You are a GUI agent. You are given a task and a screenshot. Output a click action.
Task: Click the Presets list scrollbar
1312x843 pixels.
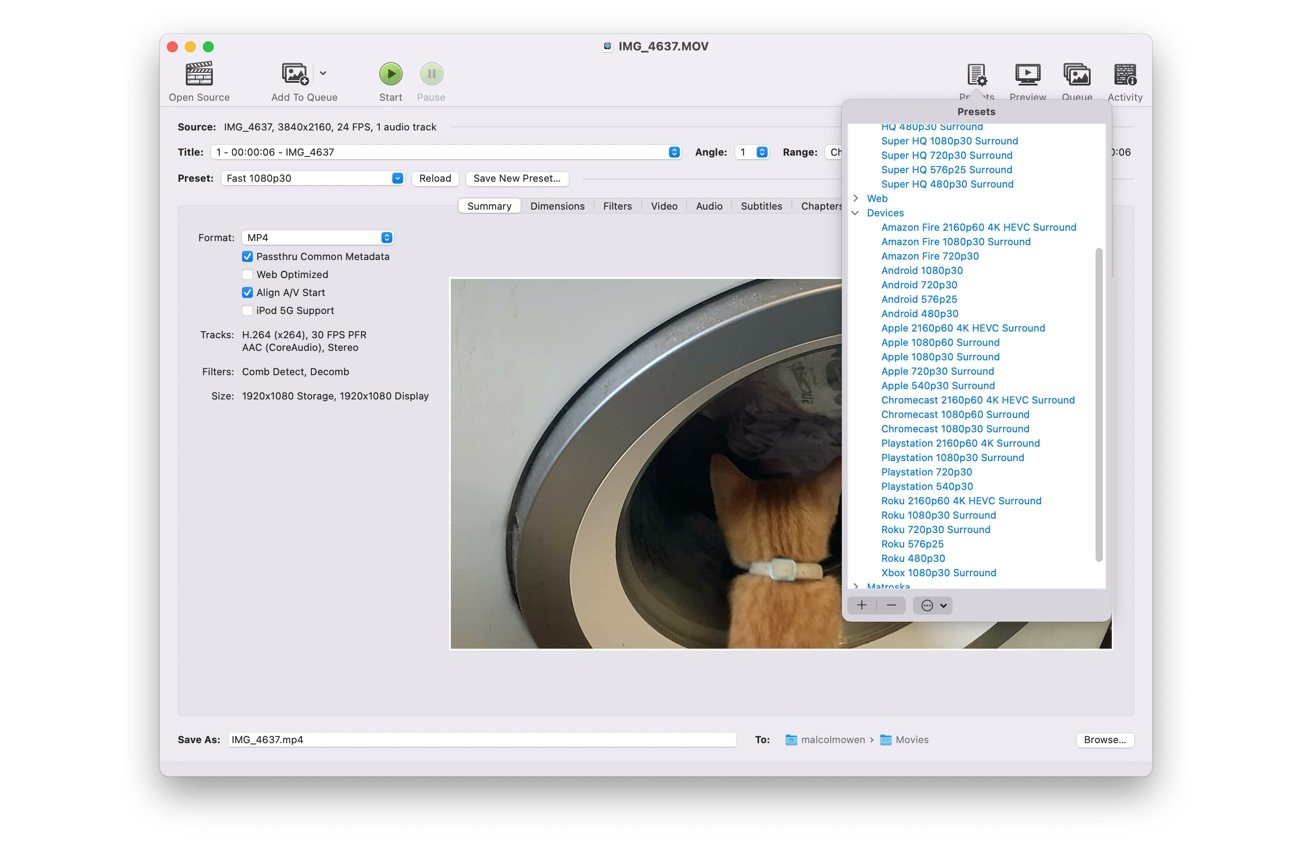tap(1099, 404)
